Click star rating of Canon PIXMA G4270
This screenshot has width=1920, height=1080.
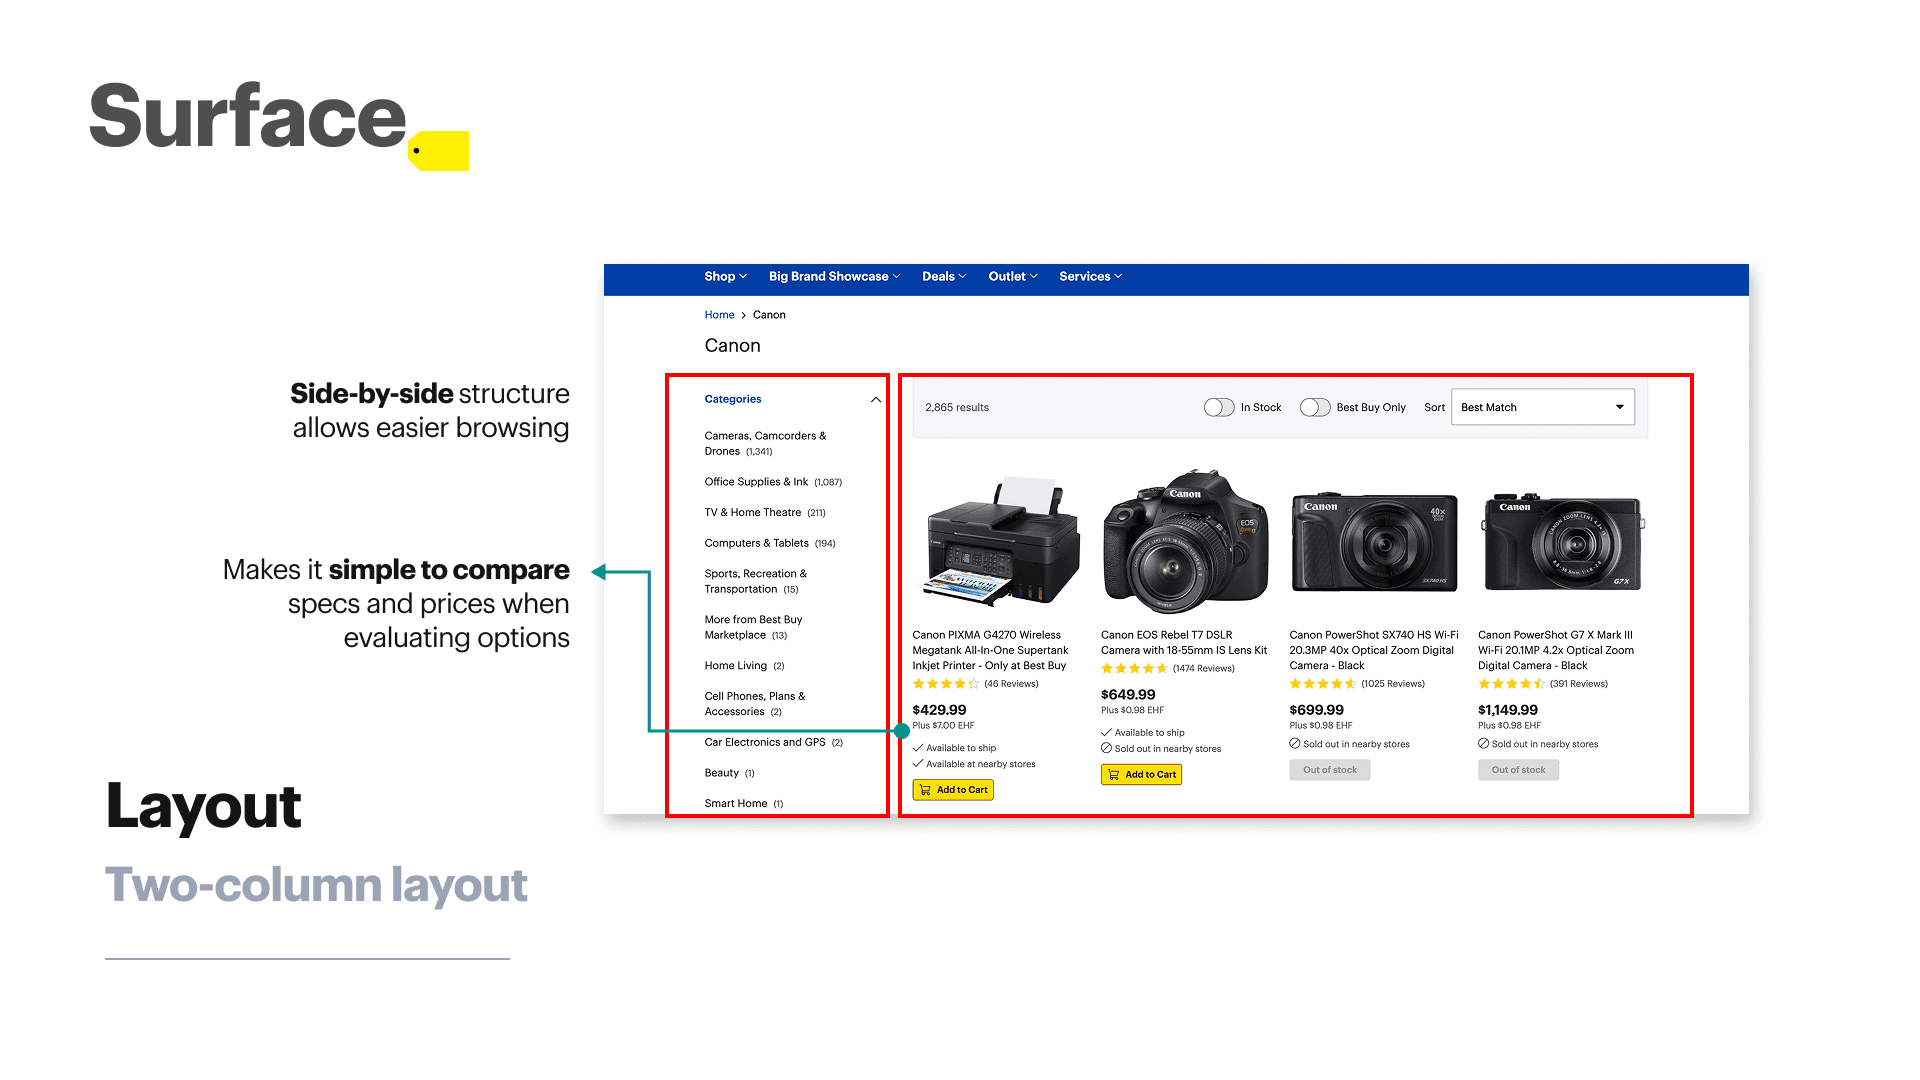coord(945,684)
